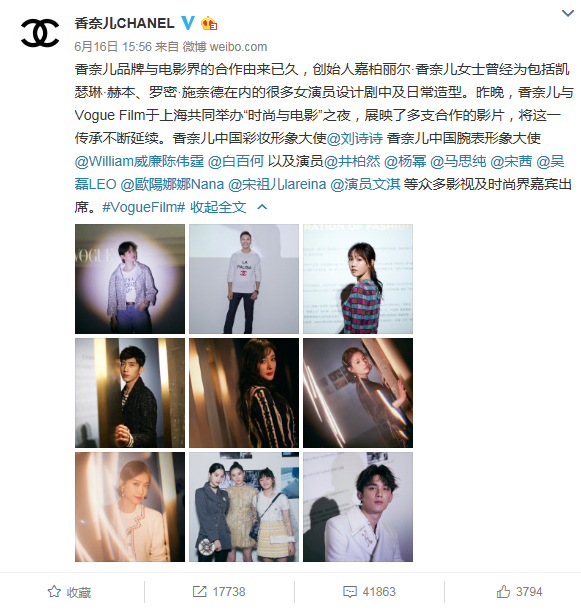
Task: Click the Chanel logo avatar
Action: pos(40,33)
